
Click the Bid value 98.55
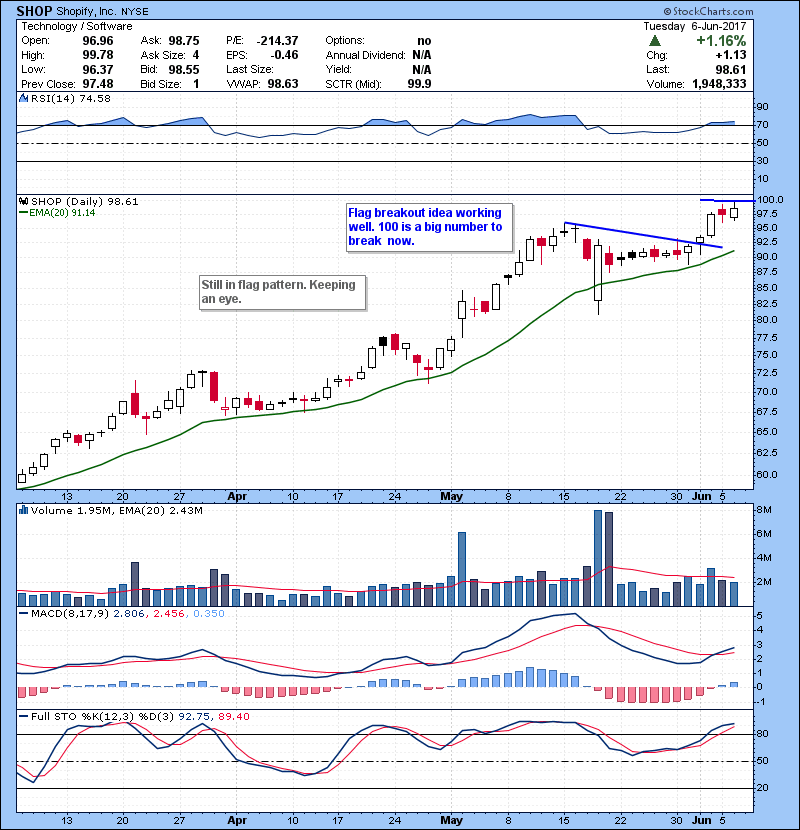click(x=184, y=69)
